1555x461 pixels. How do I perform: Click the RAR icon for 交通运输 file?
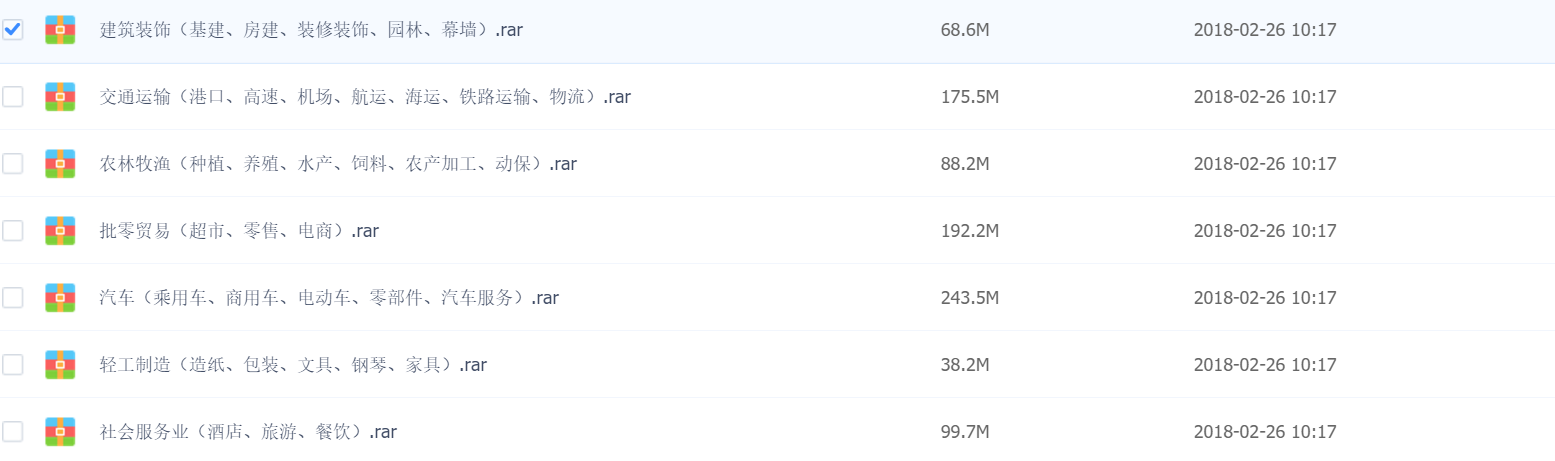point(60,97)
